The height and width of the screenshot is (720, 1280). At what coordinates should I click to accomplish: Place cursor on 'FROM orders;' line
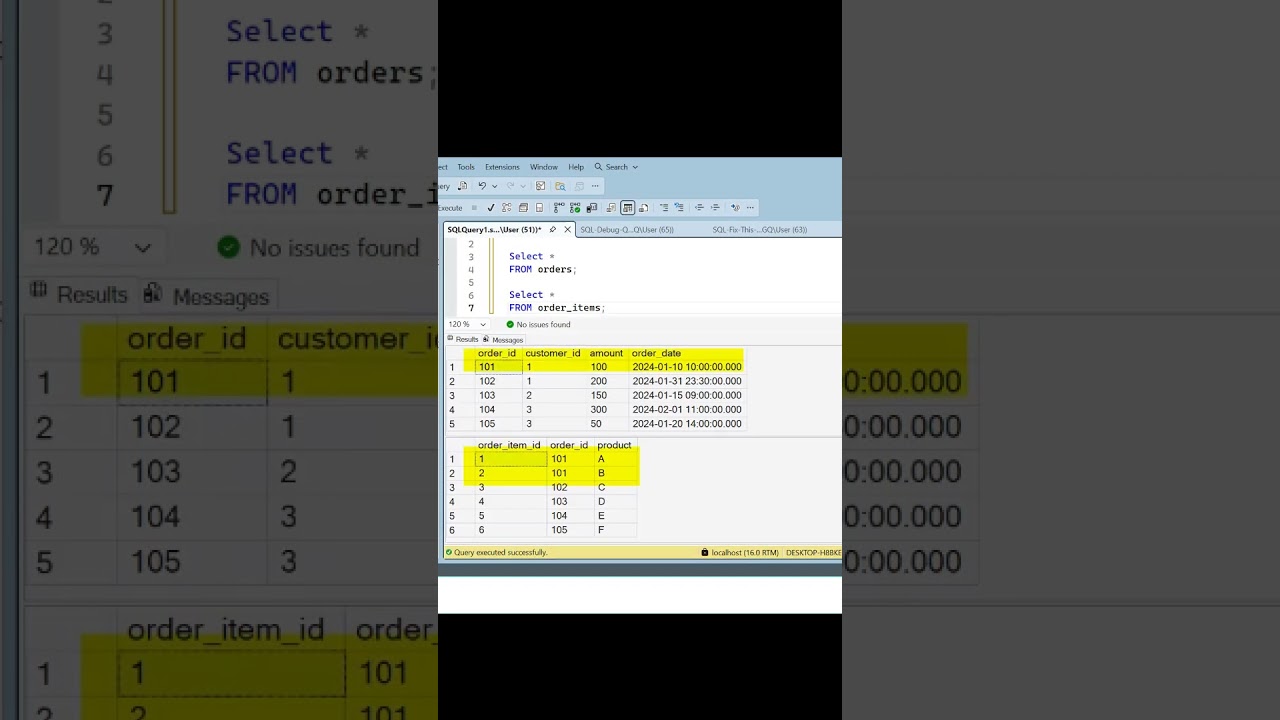click(543, 270)
